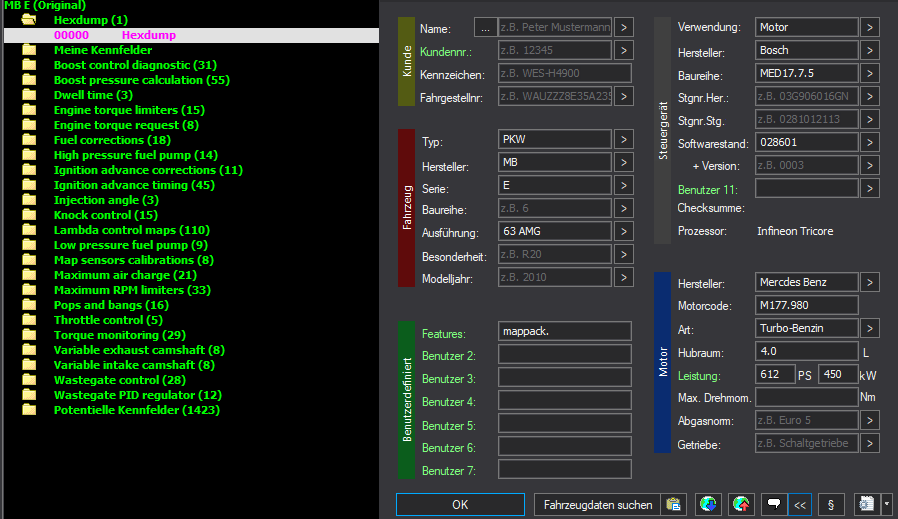Confirm with the OK button
Viewport: 898px width, 519px height.
pos(460,505)
